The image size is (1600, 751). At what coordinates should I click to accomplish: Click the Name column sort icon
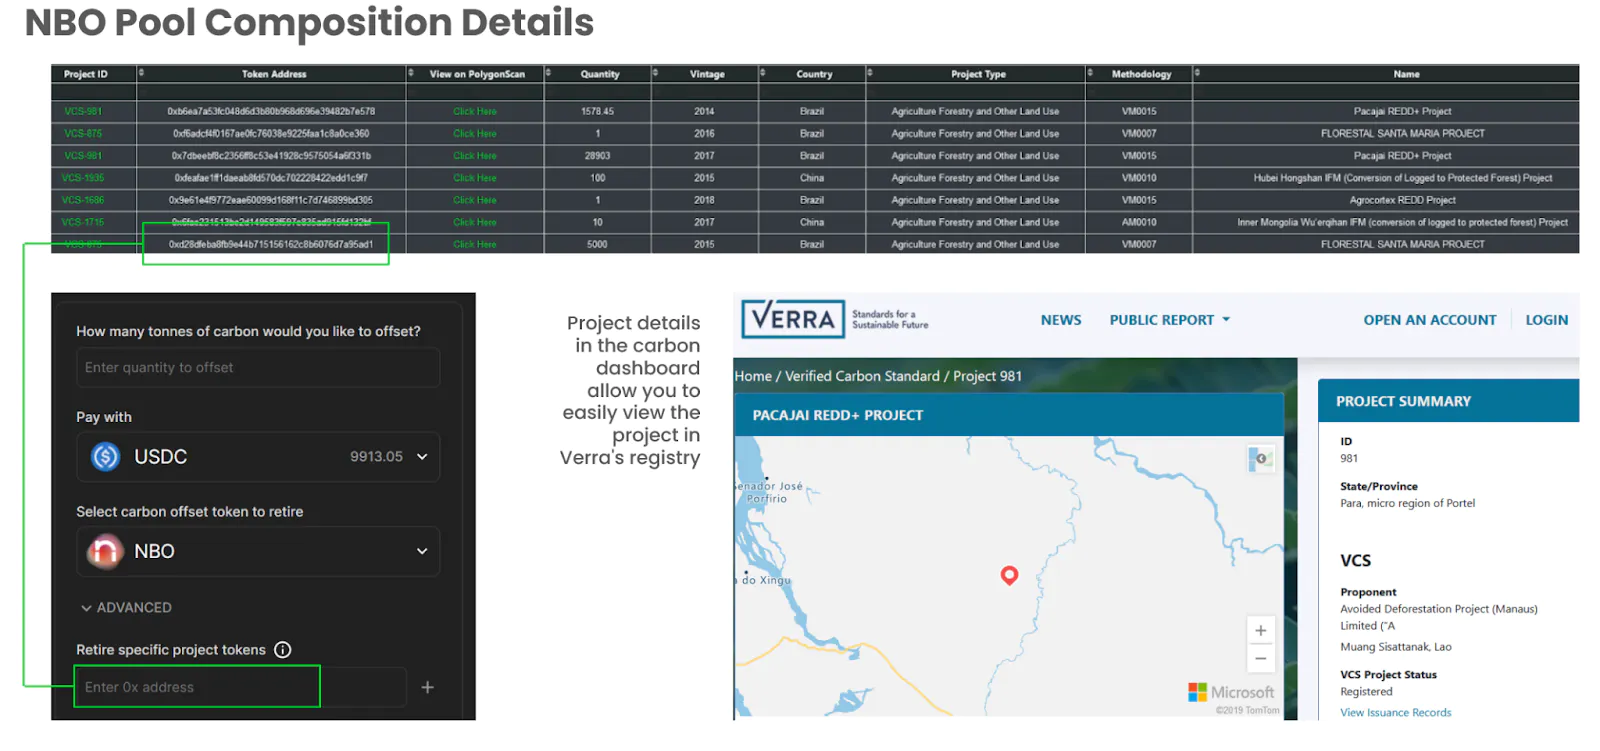click(1197, 73)
